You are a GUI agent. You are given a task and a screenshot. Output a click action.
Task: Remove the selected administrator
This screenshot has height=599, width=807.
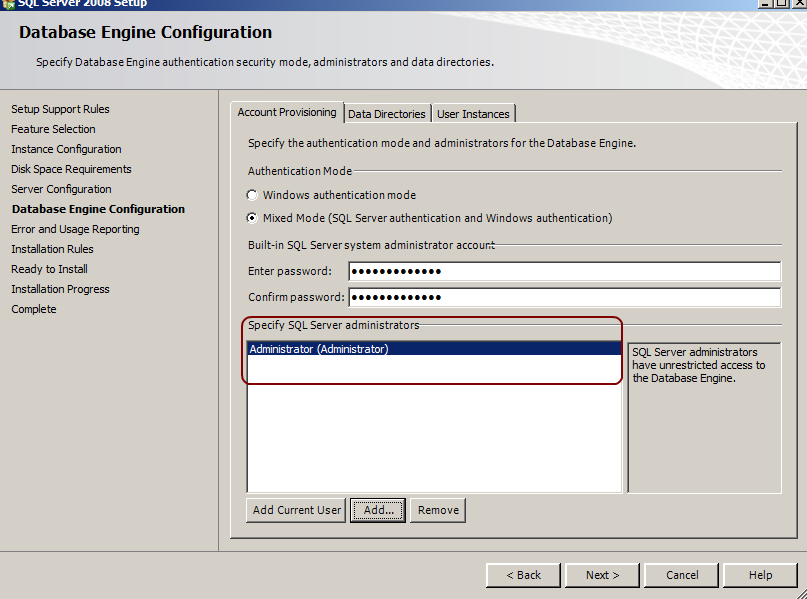click(x=438, y=510)
